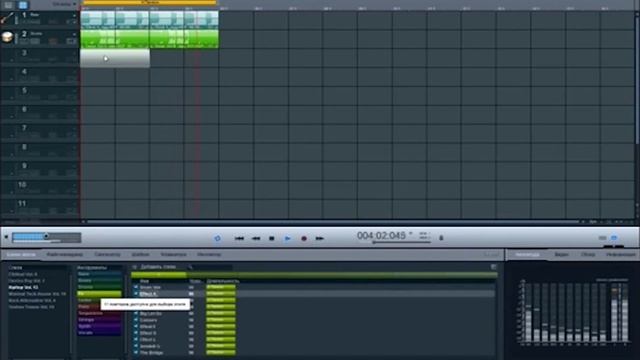Open the track 1 Bass dropdown arrow
Viewport: 640px width, 360px height.
74,16
